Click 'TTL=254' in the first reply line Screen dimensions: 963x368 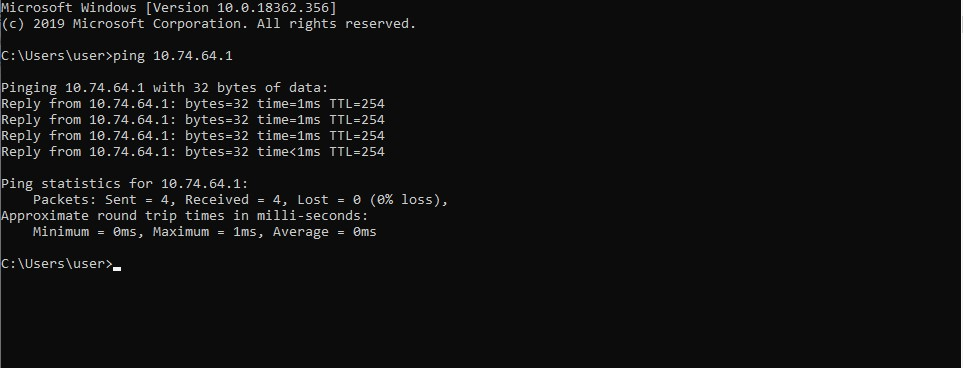tap(357, 104)
